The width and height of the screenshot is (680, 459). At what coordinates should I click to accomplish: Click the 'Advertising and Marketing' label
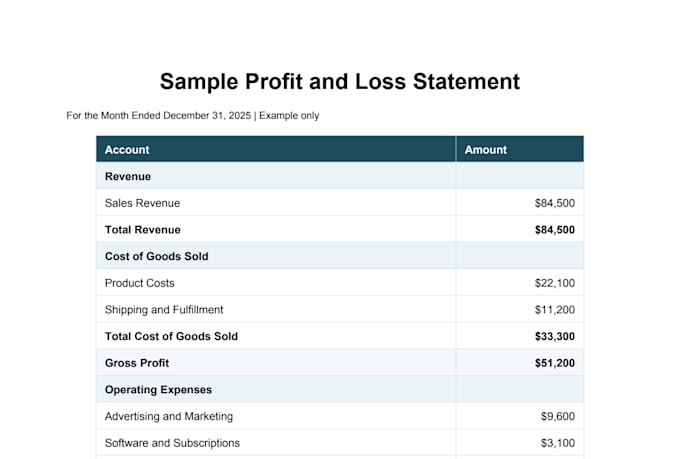click(169, 416)
